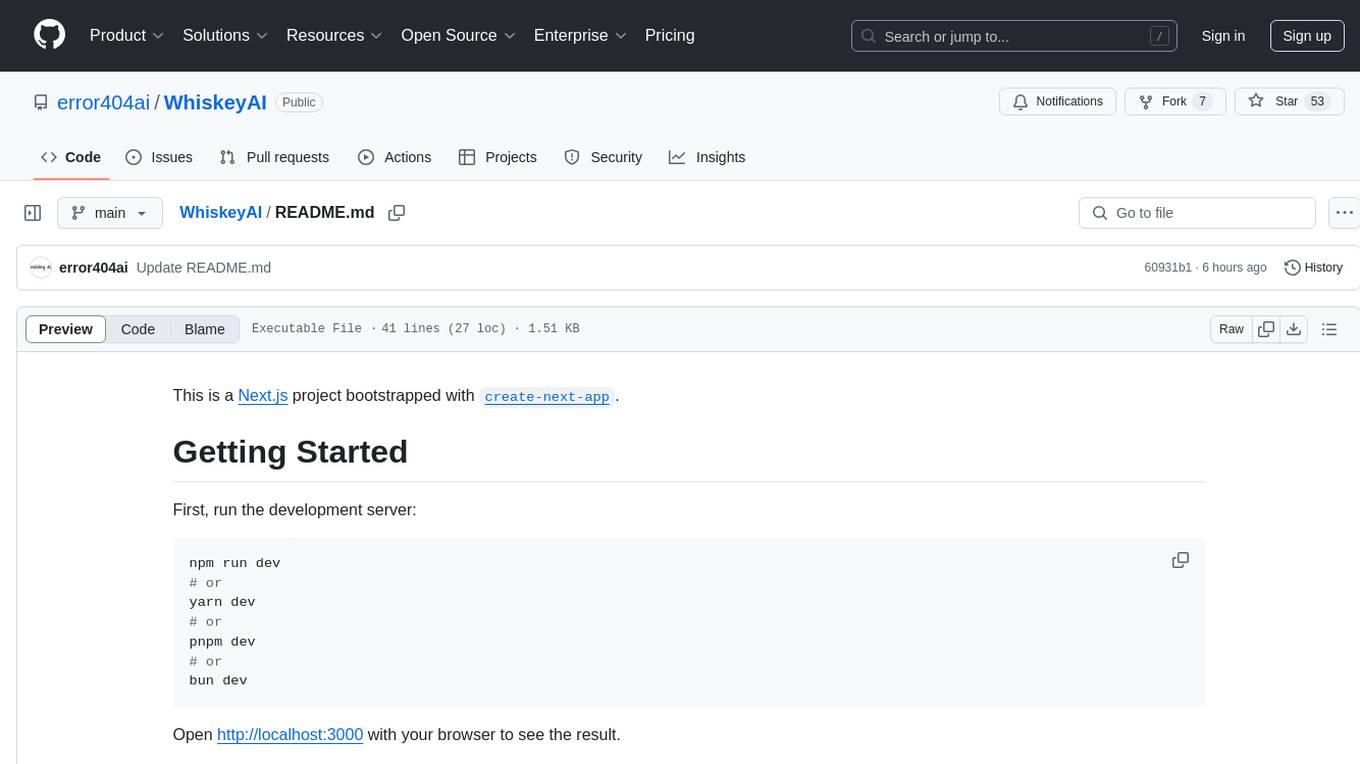
Task: Open the Code tab
Action: [x=70, y=157]
